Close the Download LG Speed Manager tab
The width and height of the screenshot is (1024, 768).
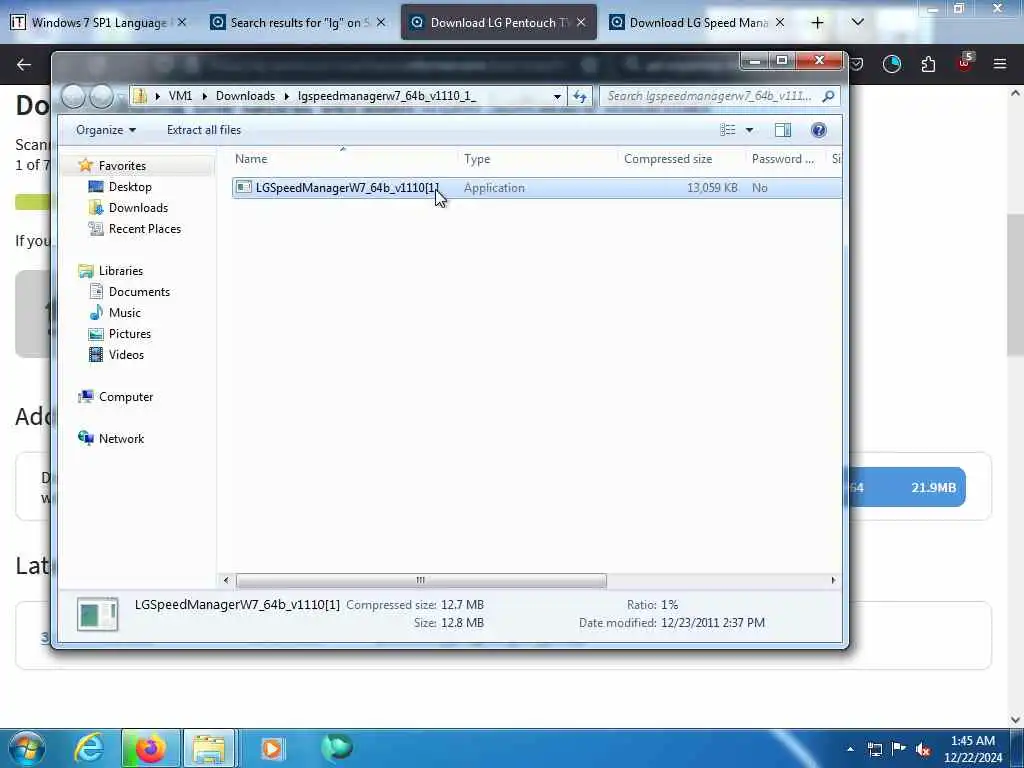780,23
